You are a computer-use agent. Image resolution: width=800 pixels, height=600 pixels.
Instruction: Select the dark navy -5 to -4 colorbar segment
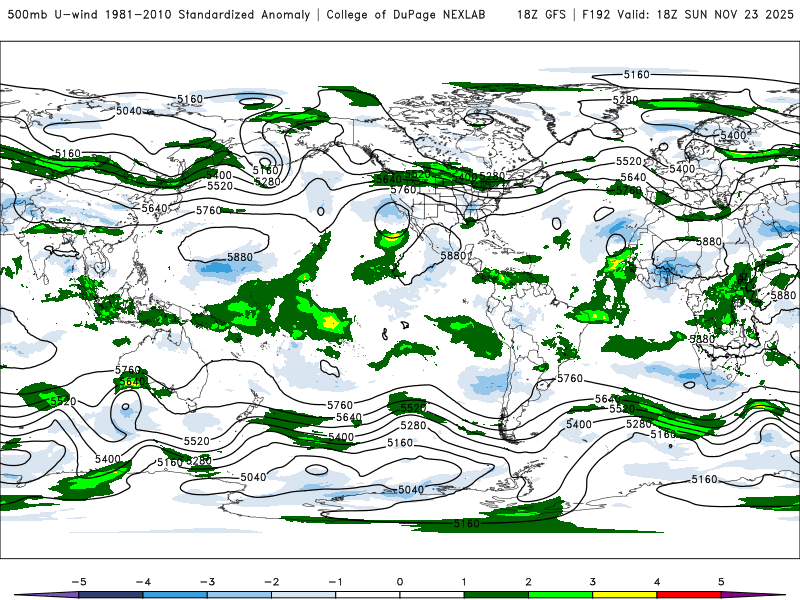[111, 595]
